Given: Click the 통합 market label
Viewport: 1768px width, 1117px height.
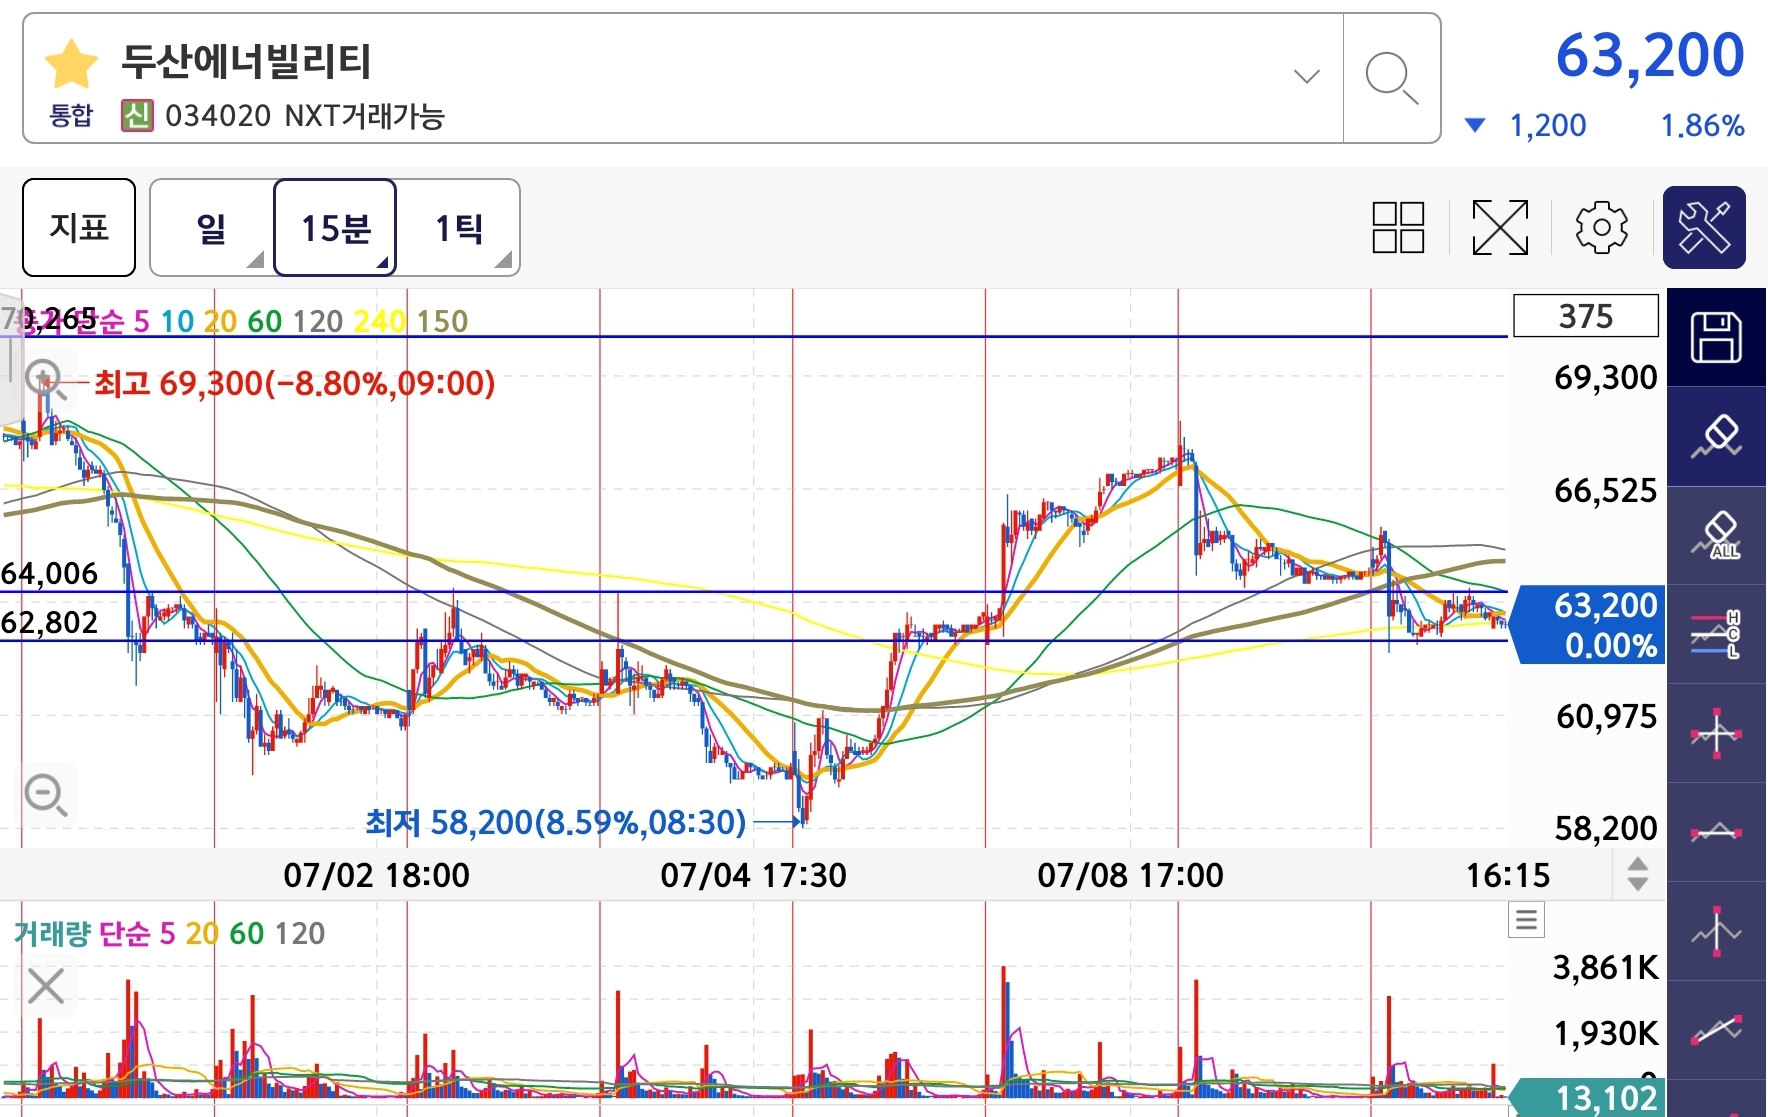Looking at the screenshot, I should (71, 116).
